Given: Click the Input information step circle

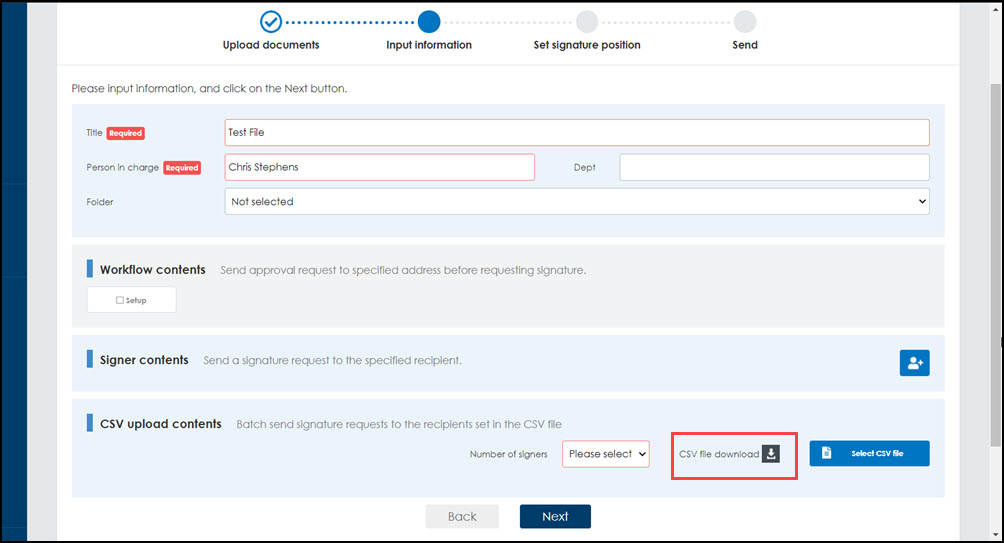Looking at the screenshot, I should click(x=429, y=22).
